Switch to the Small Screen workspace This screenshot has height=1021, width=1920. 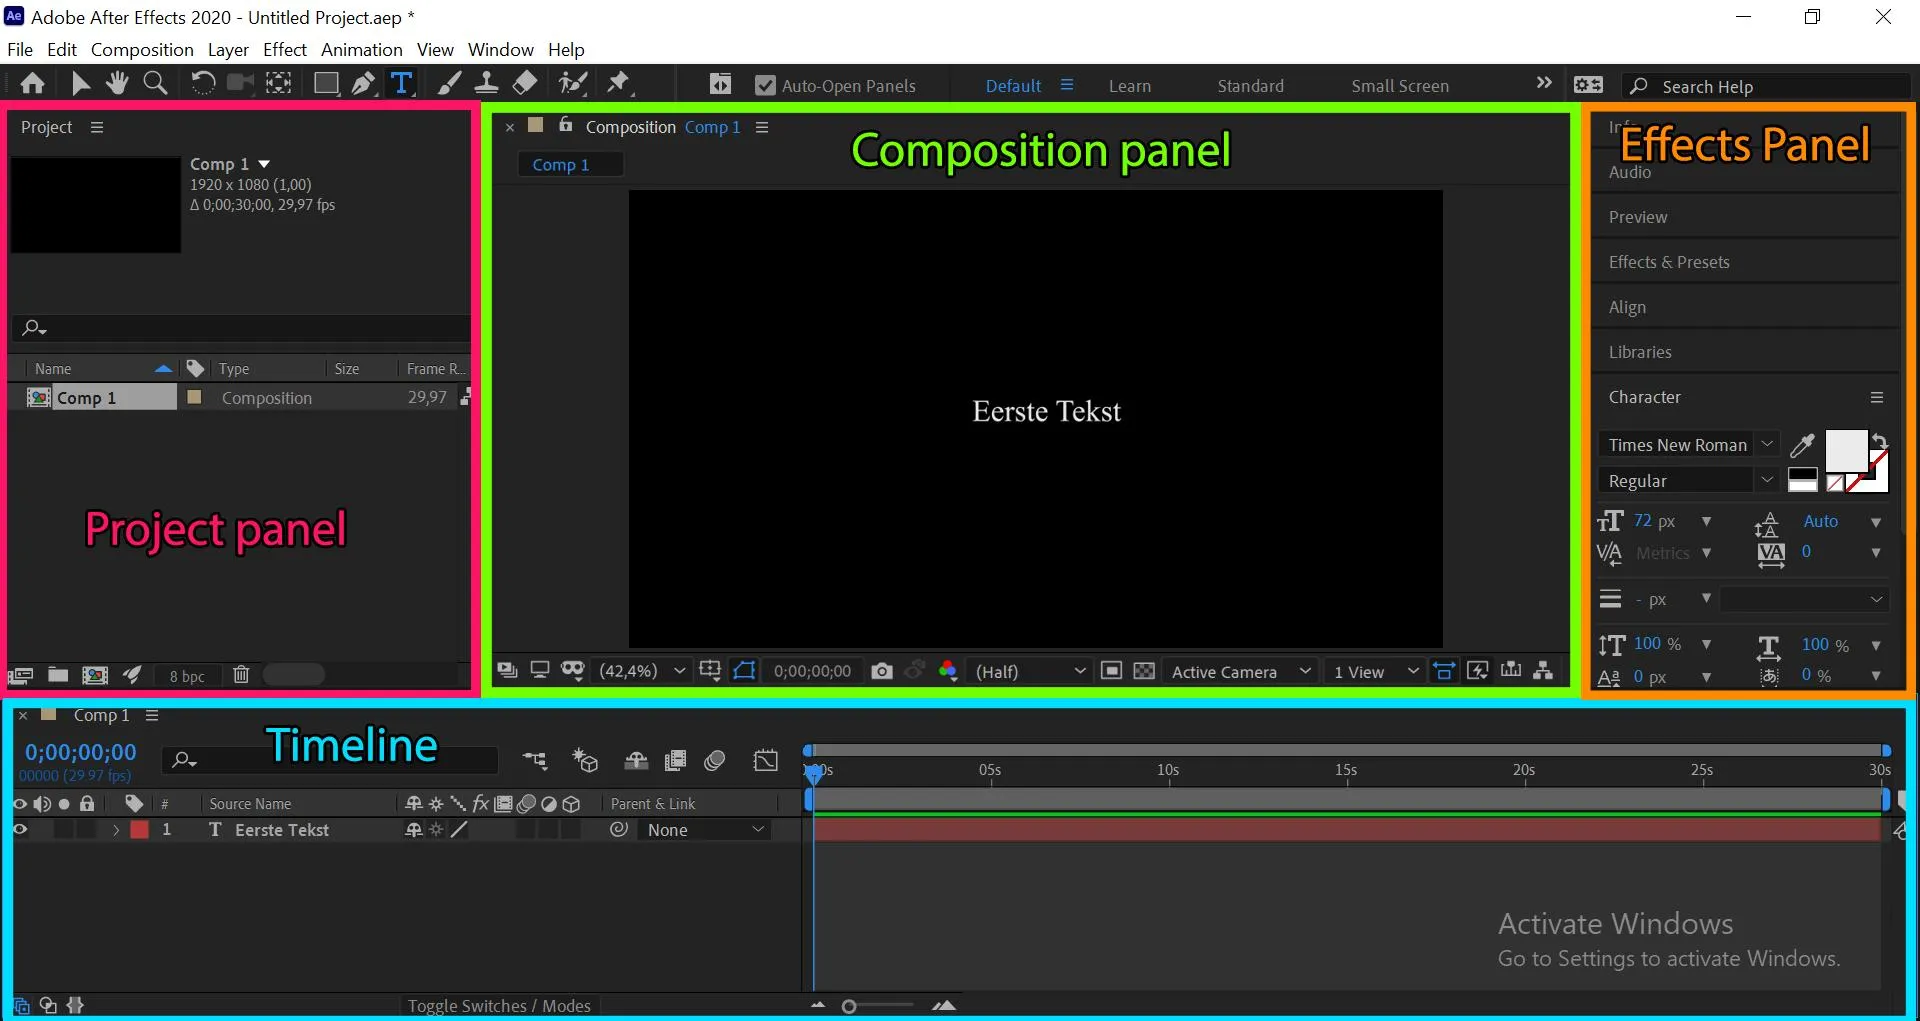click(x=1400, y=86)
